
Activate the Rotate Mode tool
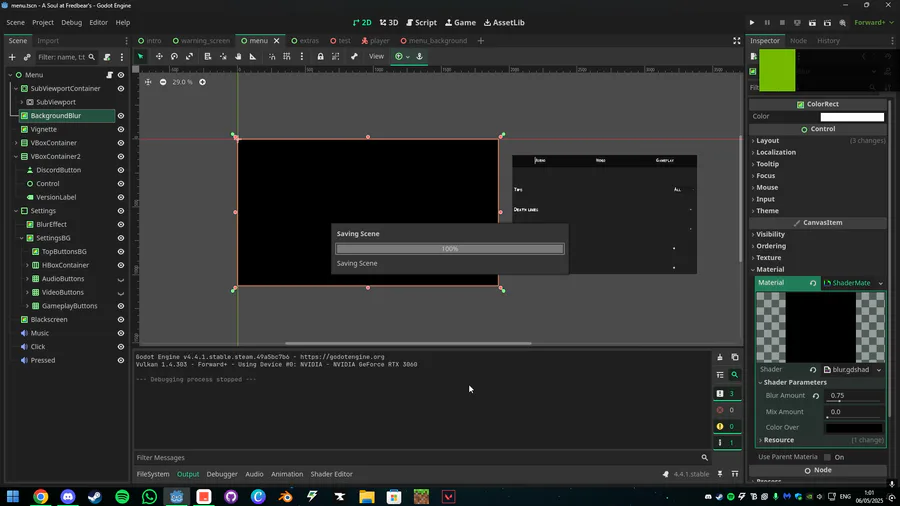[174, 56]
